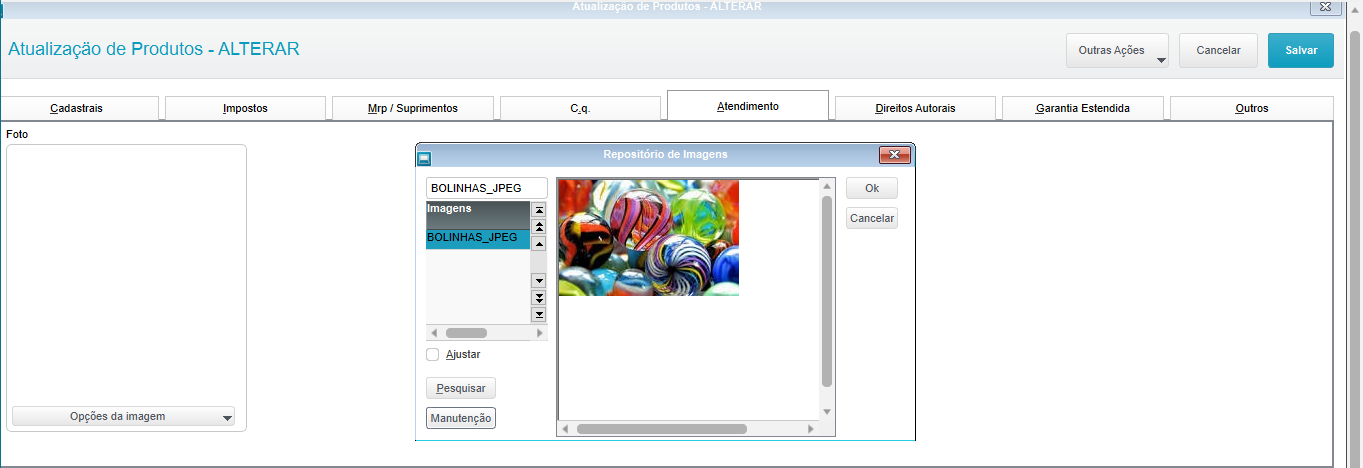Image resolution: width=1363 pixels, height=468 pixels.
Task: Click down arrow of preview vertical scrollbar
Action: pos(826,411)
